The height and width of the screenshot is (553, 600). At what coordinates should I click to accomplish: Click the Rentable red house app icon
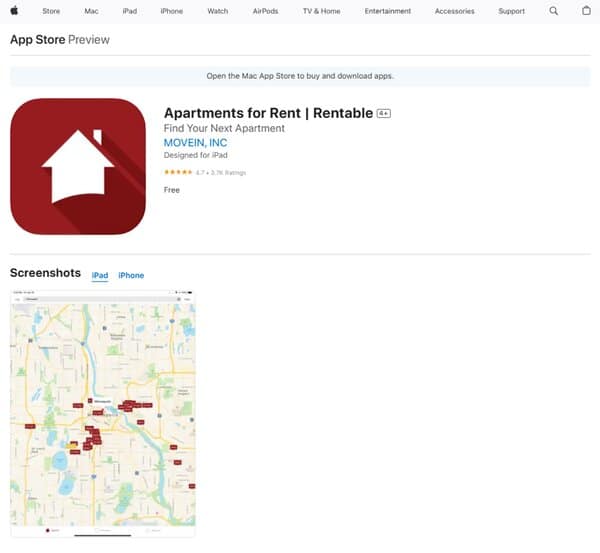(78, 166)
